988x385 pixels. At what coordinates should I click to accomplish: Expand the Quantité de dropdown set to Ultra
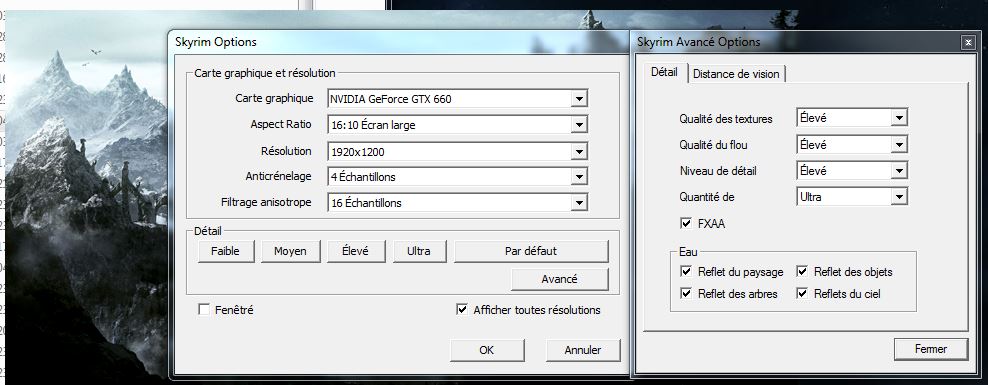coord(852,197)
